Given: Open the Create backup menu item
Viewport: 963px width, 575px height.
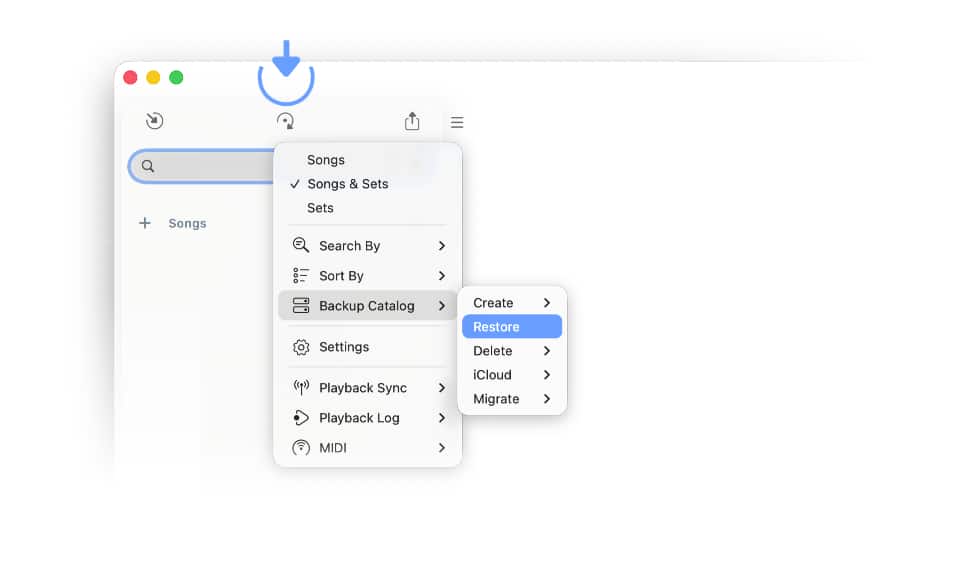Looking at the screenshot, I should [x=512, y=303].
